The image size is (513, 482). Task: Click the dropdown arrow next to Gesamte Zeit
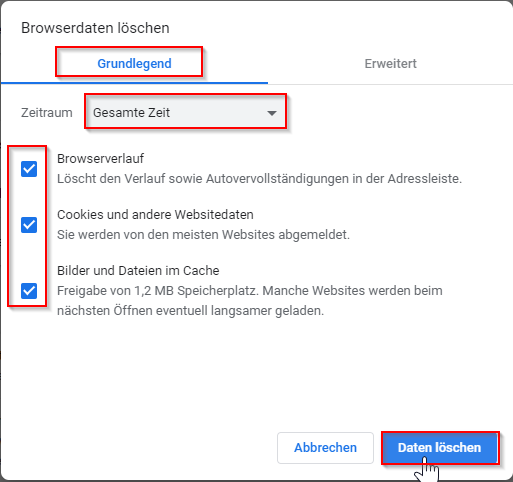272,113
